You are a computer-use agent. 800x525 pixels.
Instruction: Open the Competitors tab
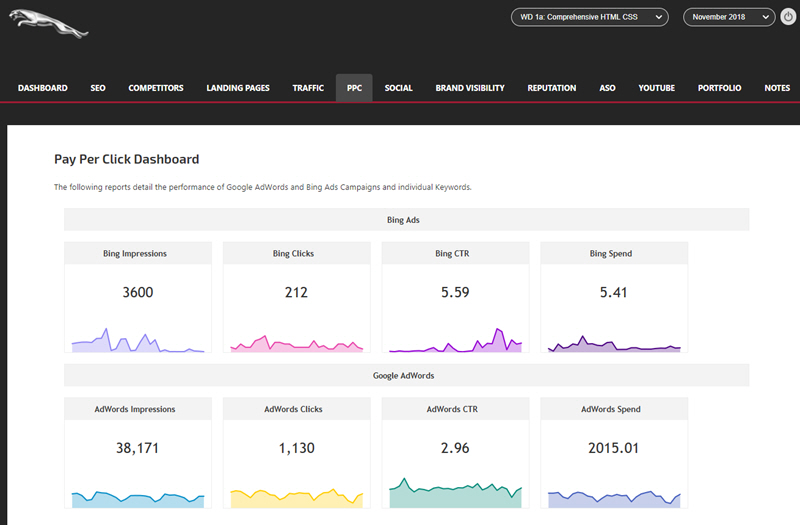(156, 88)
